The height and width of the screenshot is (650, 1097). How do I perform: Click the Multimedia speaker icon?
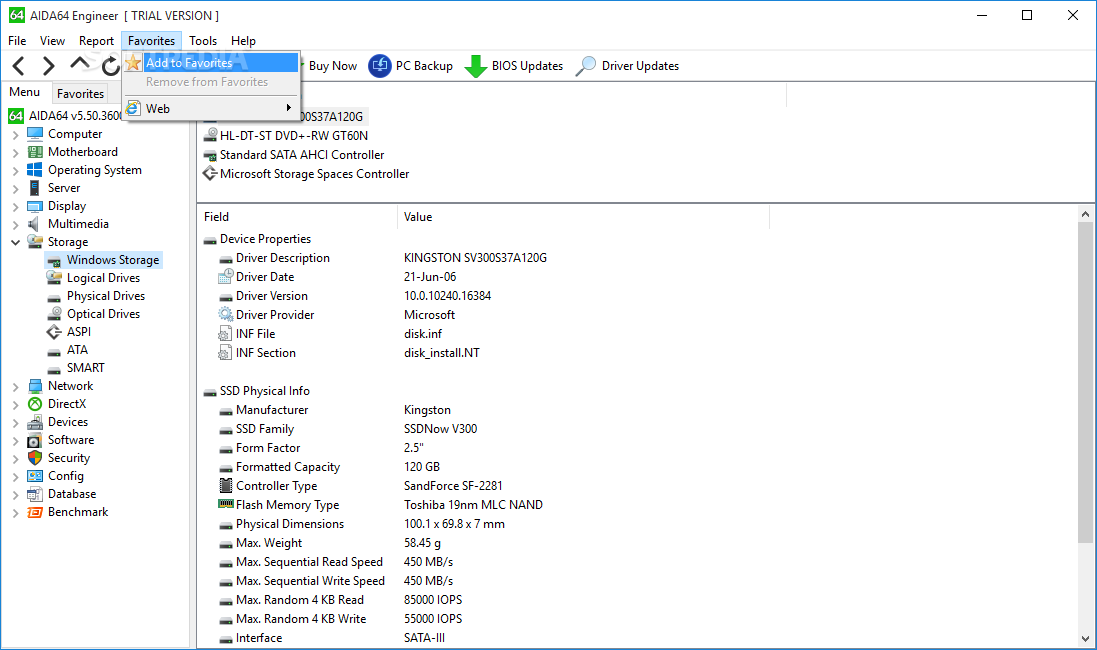click(34, 224)
